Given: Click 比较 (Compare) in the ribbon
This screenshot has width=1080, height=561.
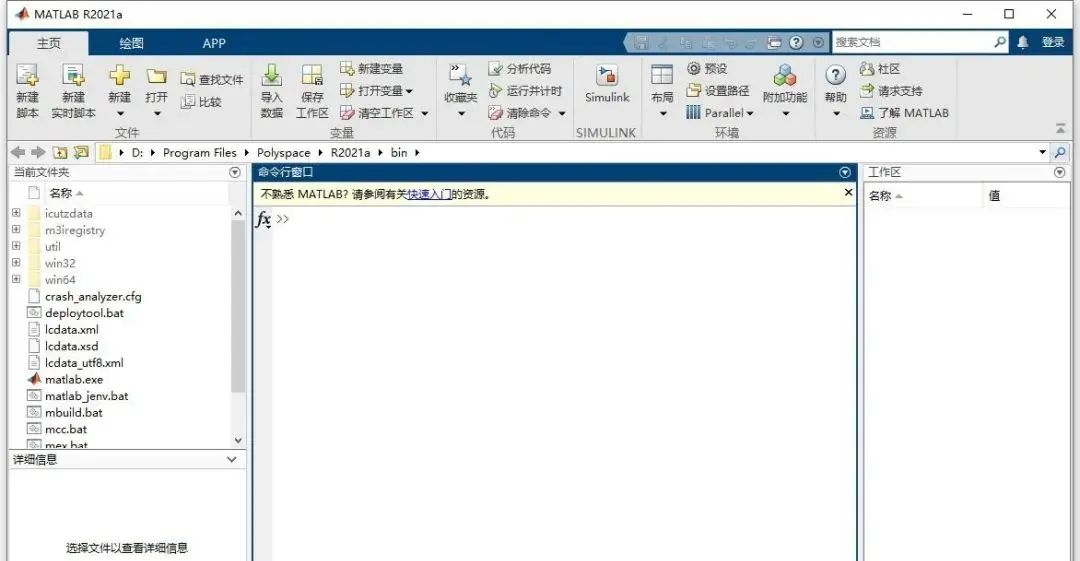Looking at the screenshot, I should 201,102.
